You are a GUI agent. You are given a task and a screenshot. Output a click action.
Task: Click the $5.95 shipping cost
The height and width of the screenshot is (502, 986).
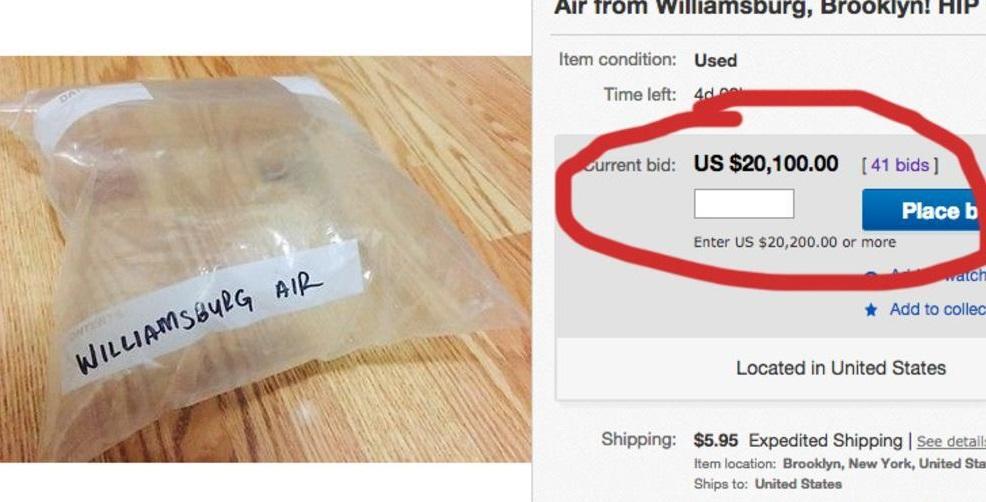point(716,440)
